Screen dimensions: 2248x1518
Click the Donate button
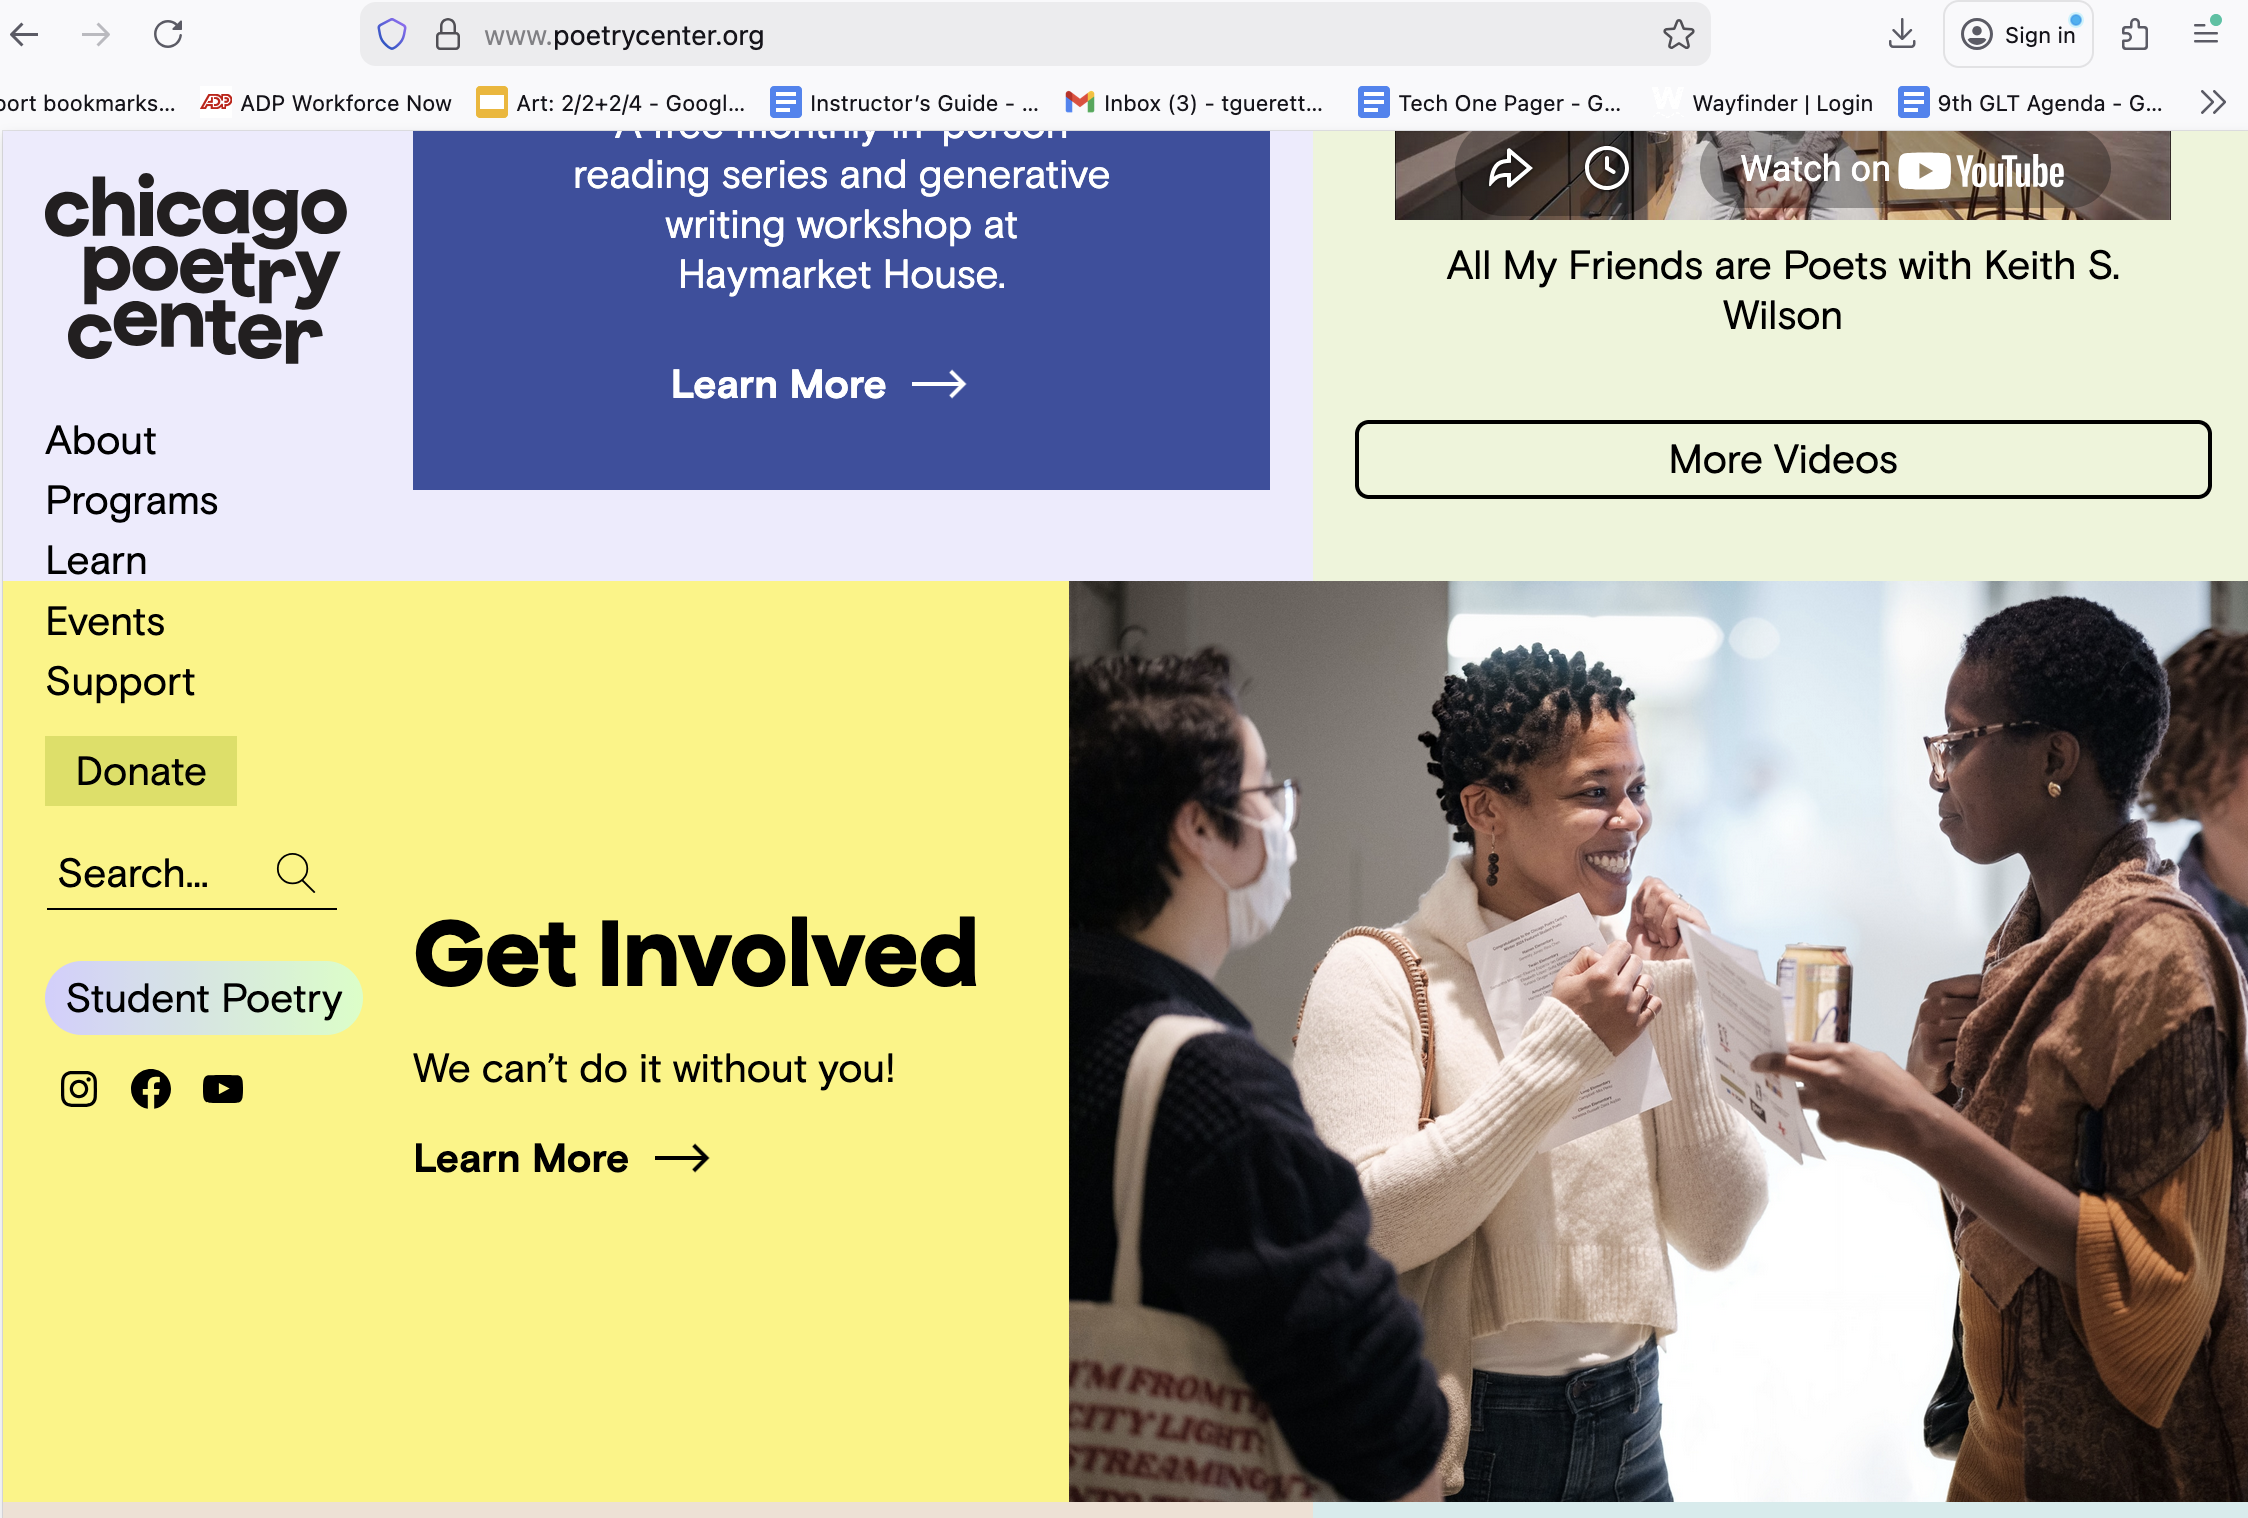tap(141, 771)
